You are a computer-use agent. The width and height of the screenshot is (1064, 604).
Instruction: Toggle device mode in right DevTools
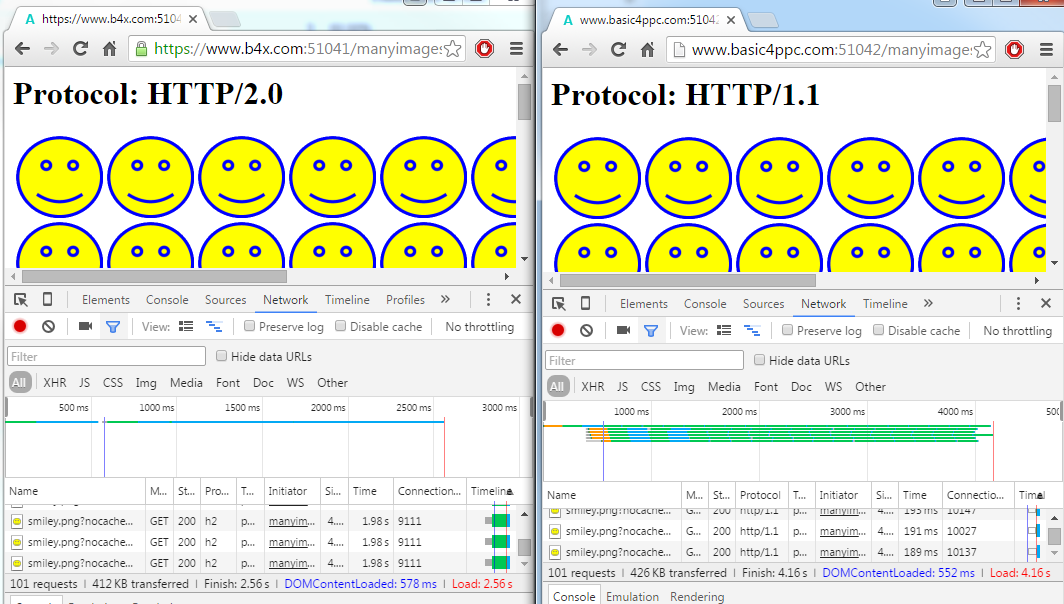pyautogui.click(x=586, y=304)
